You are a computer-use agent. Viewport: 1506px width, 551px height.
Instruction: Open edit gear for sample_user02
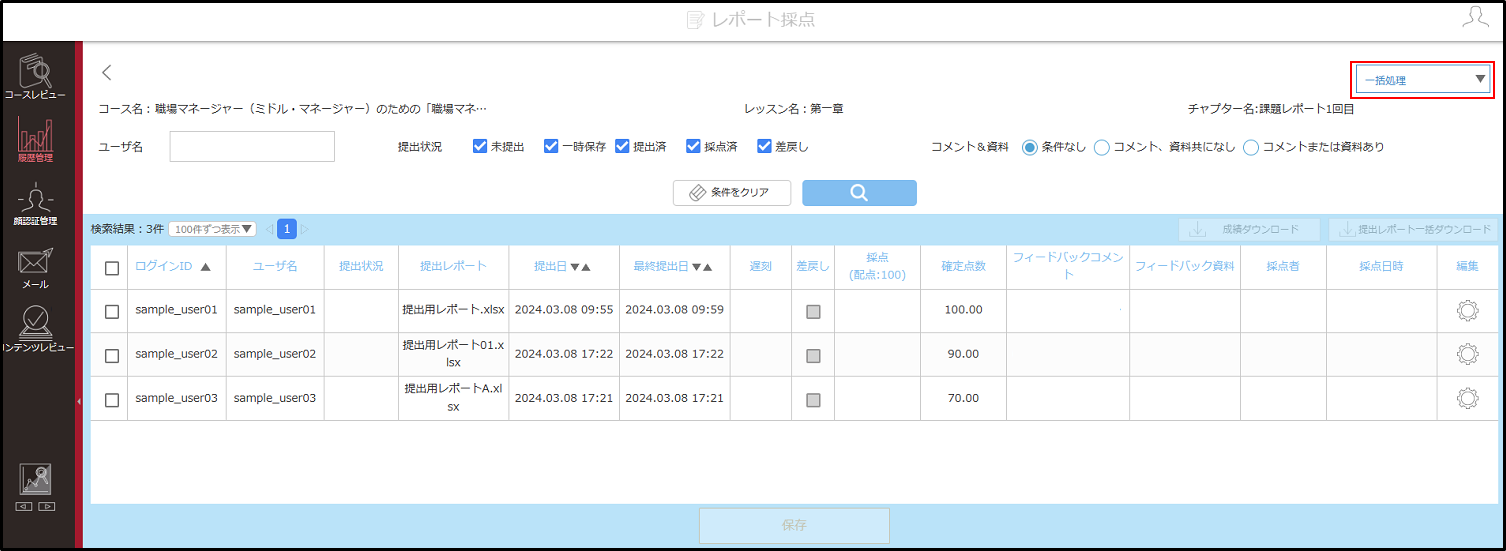click(1467, 354)
